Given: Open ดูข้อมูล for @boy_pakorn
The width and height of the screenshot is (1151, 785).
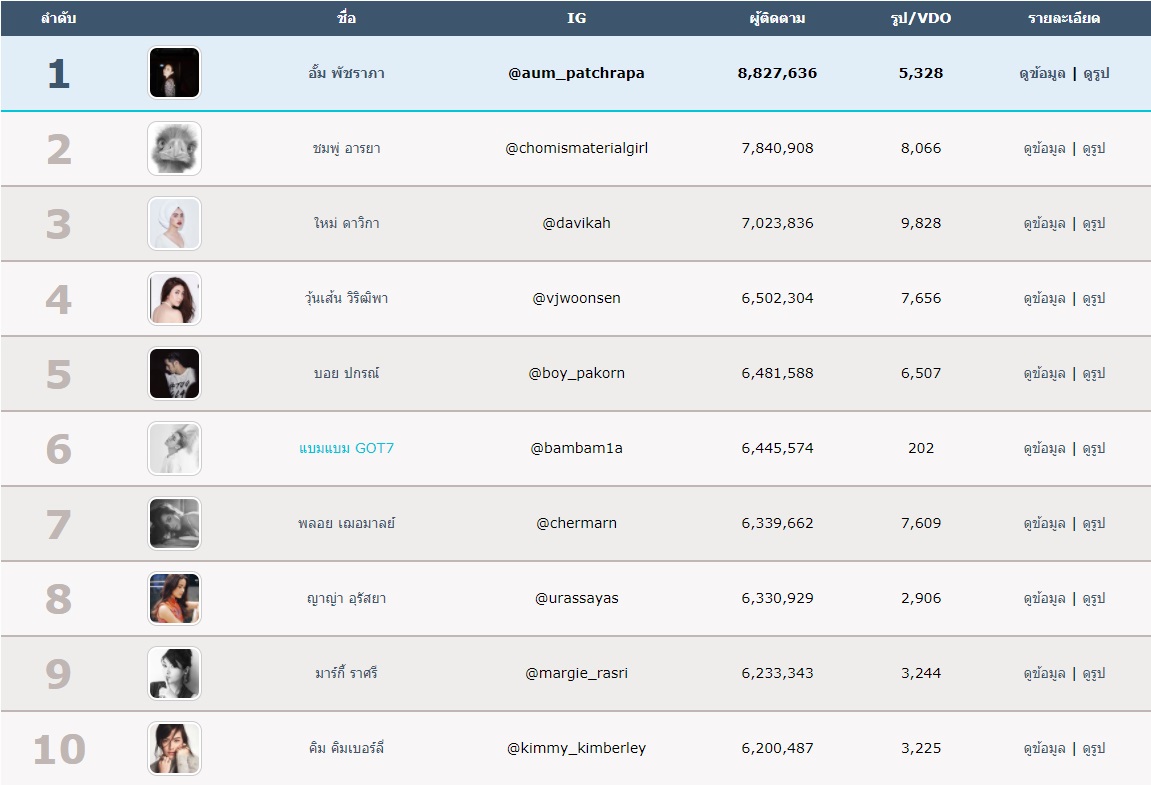Looking at the screenshot, I should (x=1043, y=373).
